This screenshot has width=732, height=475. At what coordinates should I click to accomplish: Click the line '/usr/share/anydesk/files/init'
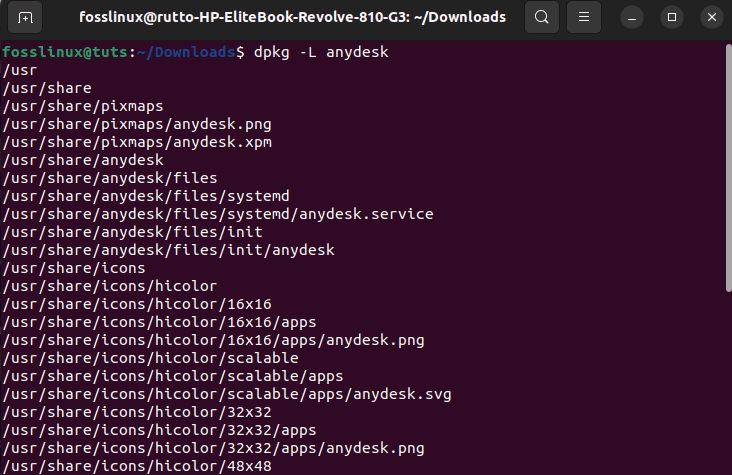pos(133,232)
